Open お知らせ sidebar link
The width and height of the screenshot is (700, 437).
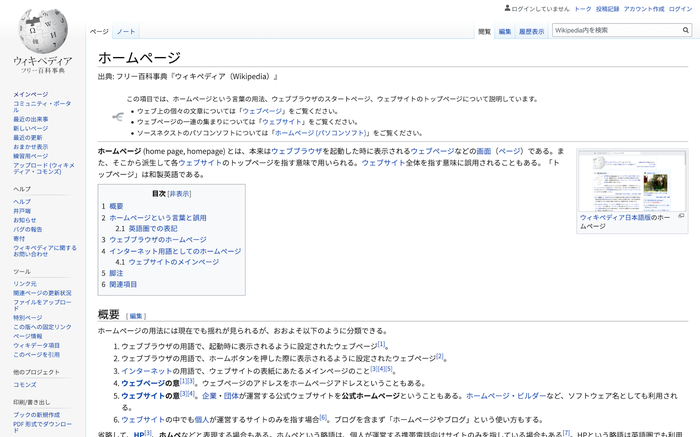click(25, 220)
